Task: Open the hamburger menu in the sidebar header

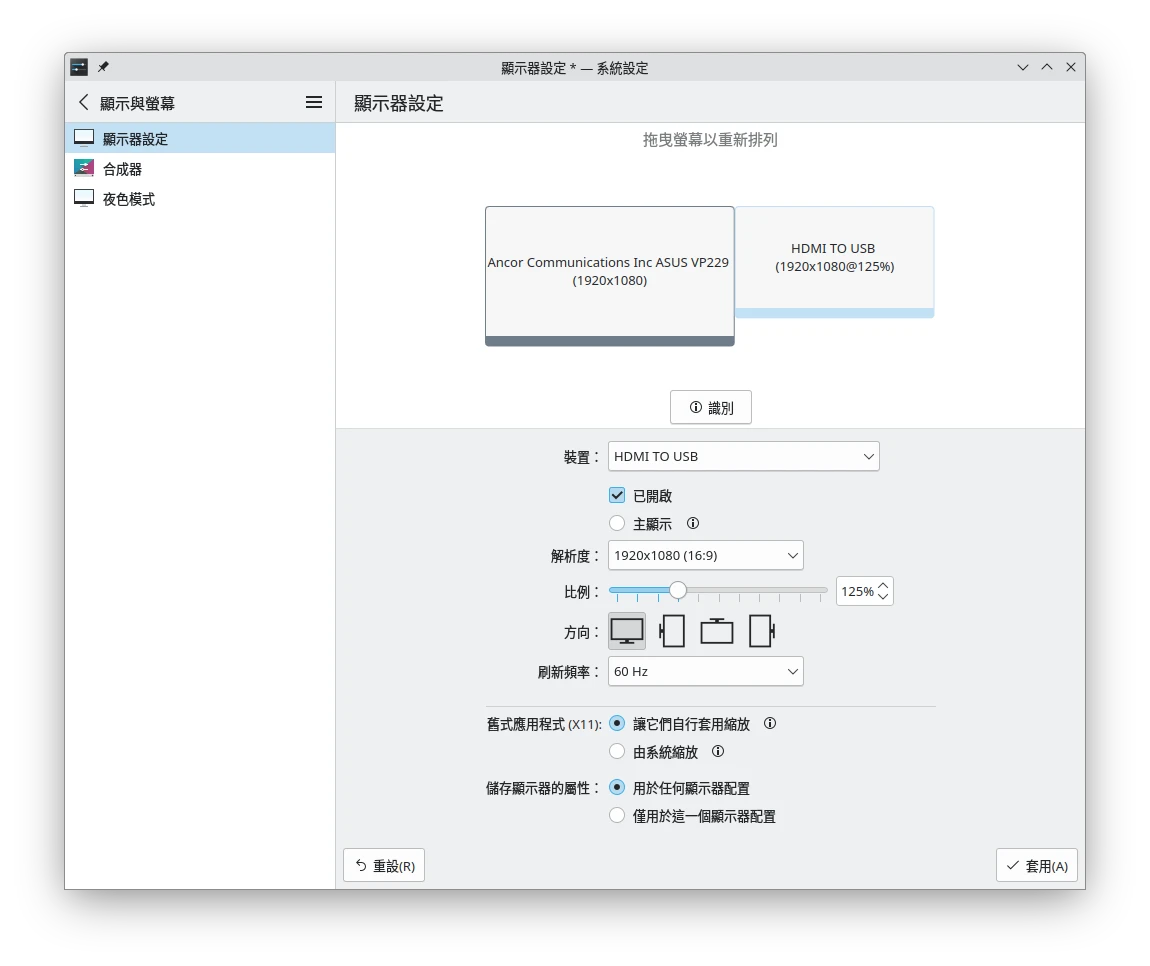Action: coord(314,102)
